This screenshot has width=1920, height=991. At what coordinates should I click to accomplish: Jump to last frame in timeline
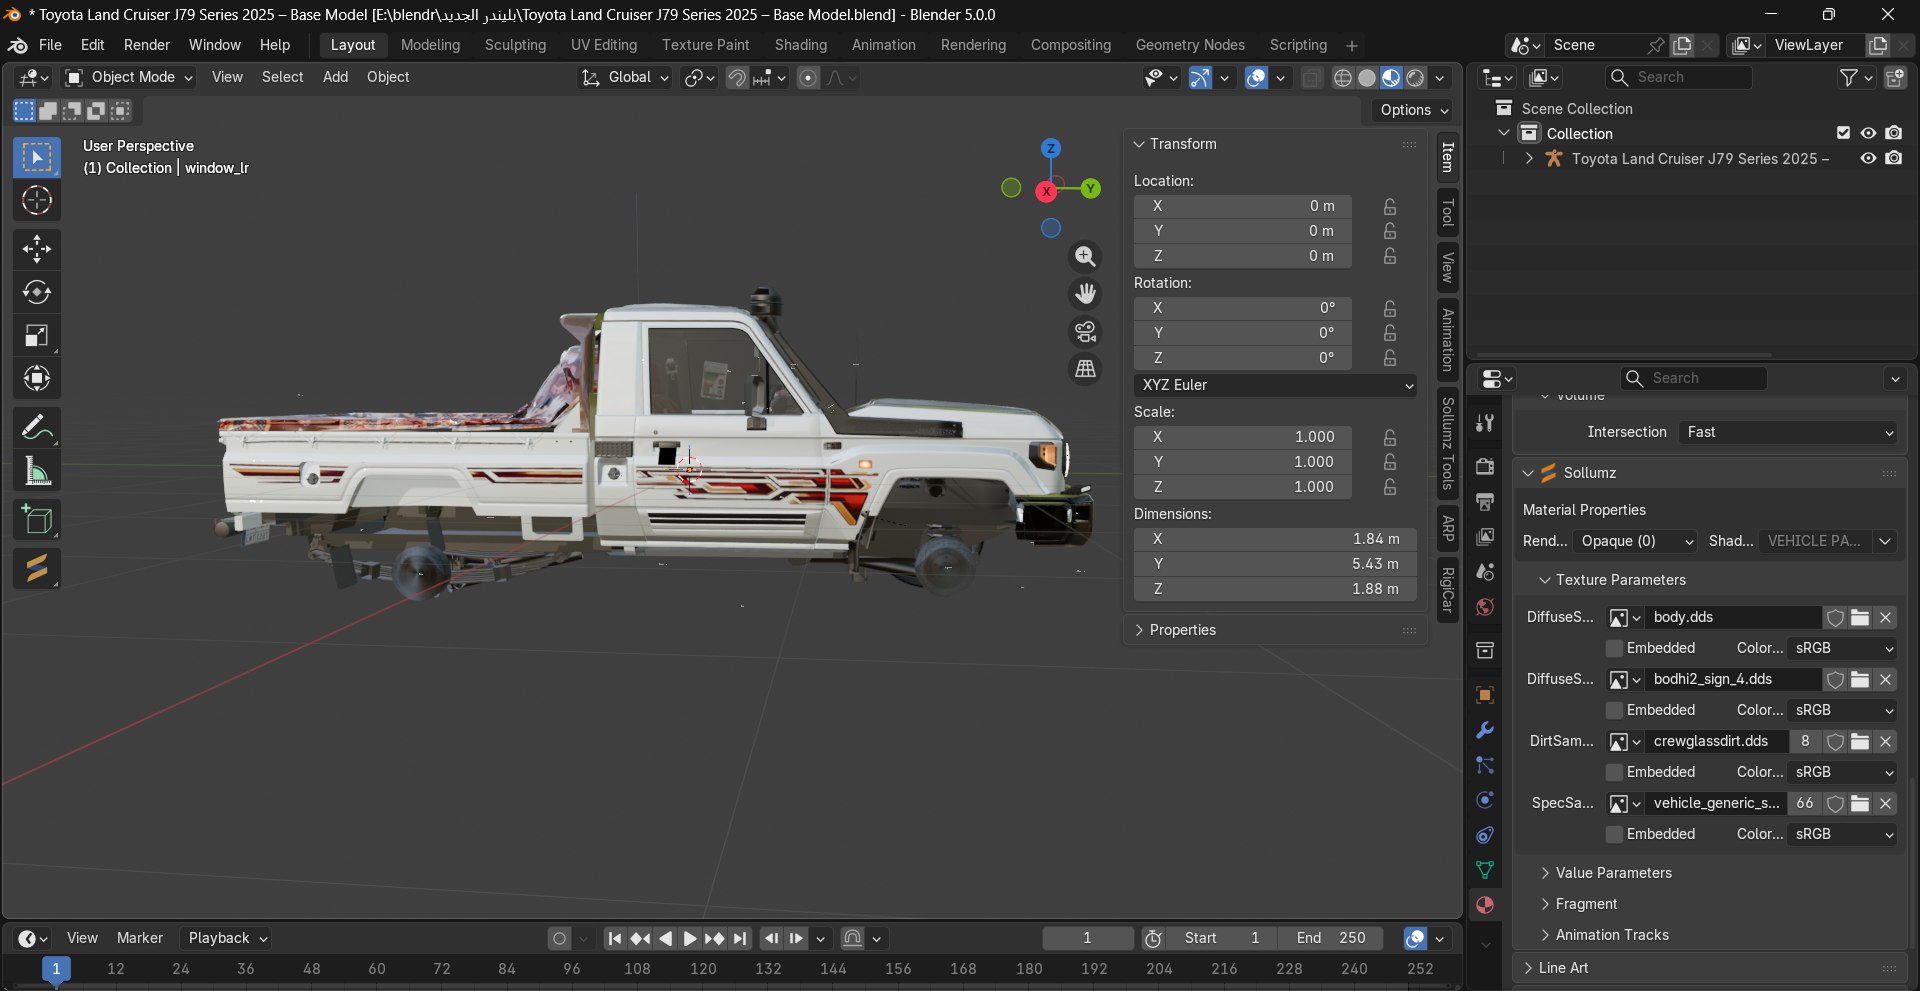739,938
